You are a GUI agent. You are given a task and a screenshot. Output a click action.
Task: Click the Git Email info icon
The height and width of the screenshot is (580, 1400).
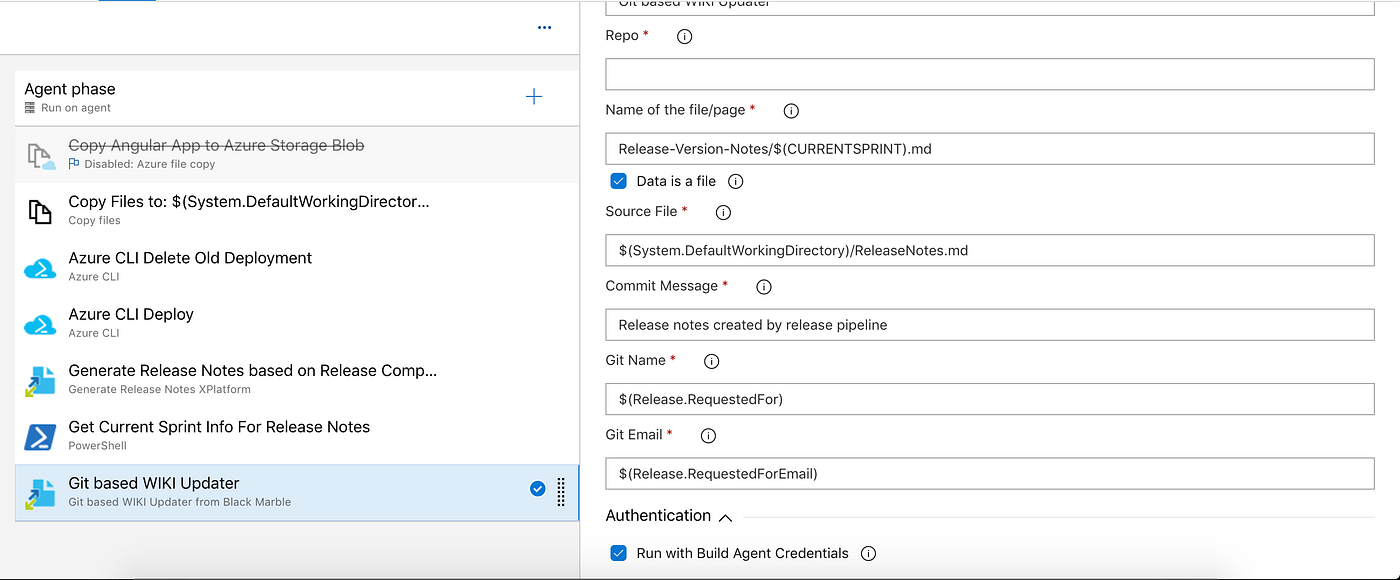pos(709,436)
